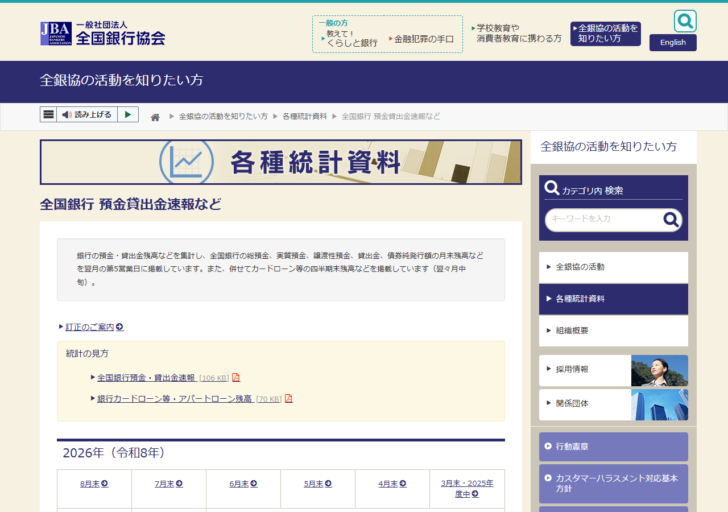Screen dimensions: 728x512
Task: Submit category search with magnifier button
Action: (671, 219)
